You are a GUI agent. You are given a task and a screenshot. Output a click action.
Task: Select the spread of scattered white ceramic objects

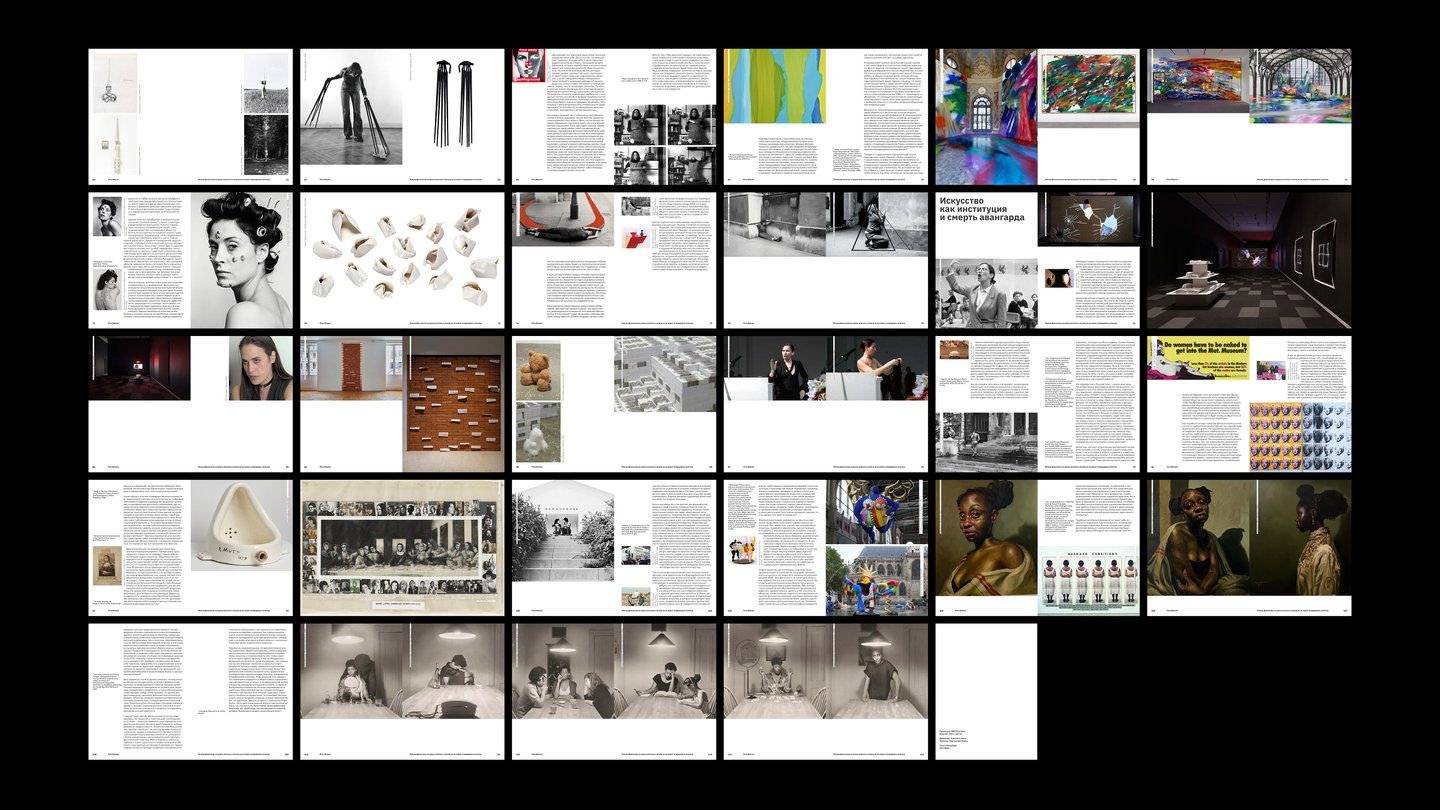click(402, 260)
